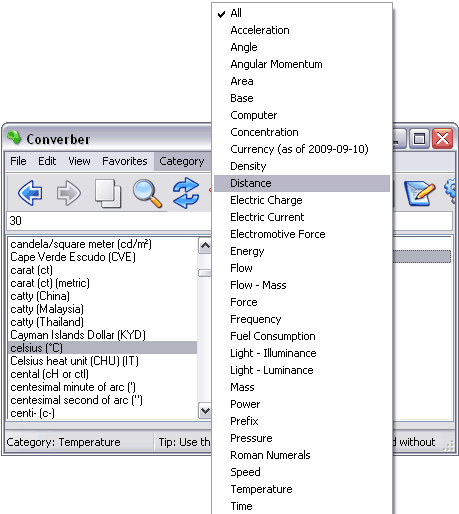Select highlighted Distance category
Viewport: 459px width, 514px height.
(x=302, y=183)
